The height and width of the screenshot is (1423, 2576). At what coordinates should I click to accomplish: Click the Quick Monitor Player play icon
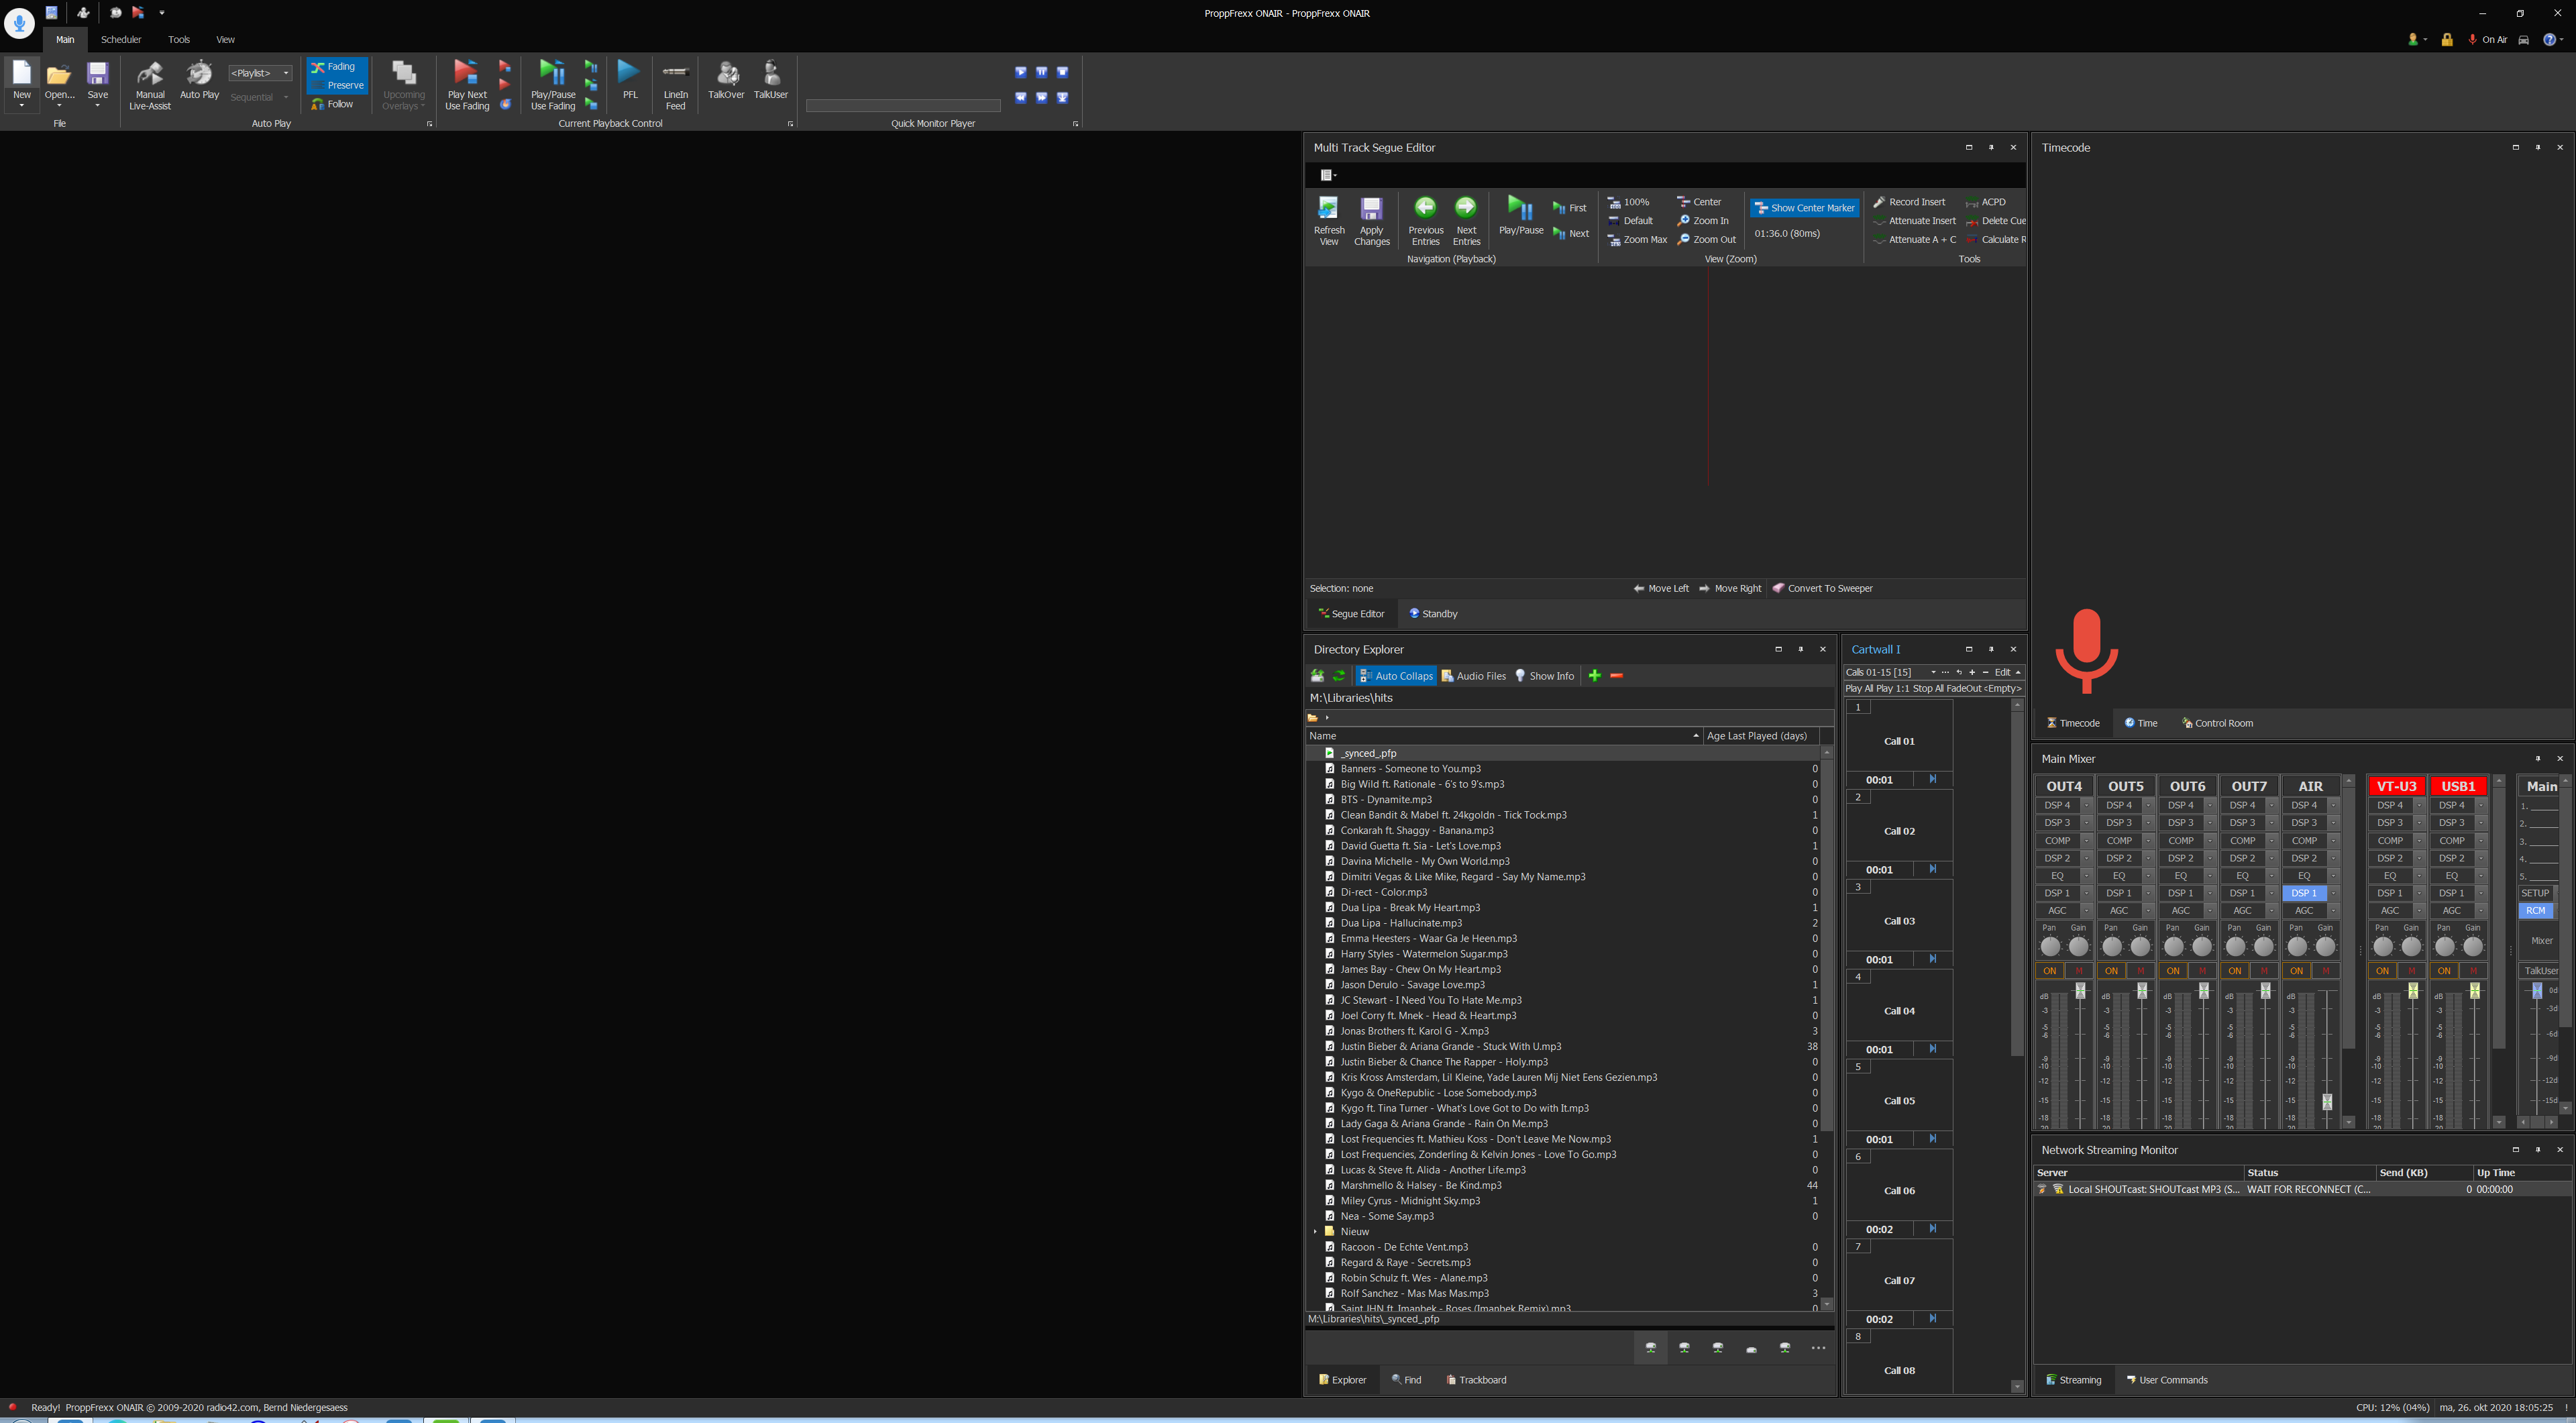point(1021,72)
